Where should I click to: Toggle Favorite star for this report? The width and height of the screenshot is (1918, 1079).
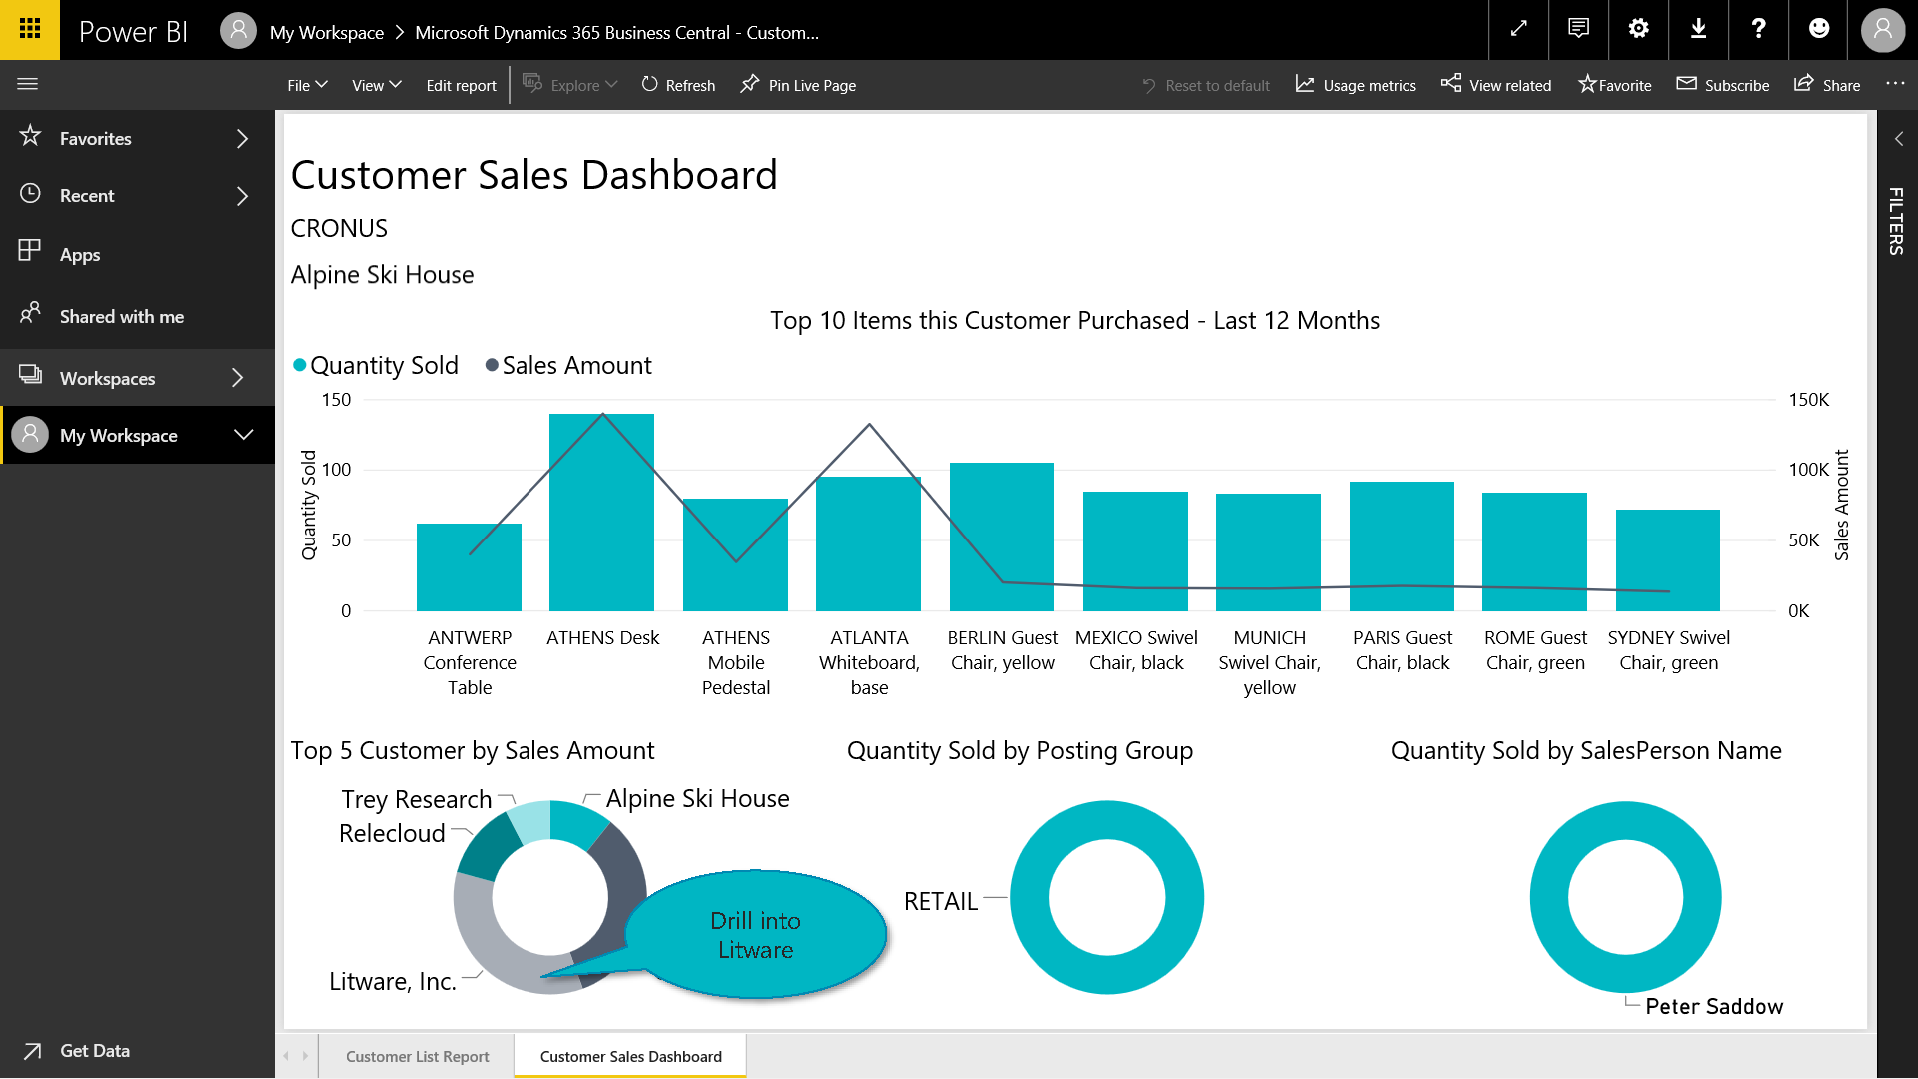[1614, 85]
